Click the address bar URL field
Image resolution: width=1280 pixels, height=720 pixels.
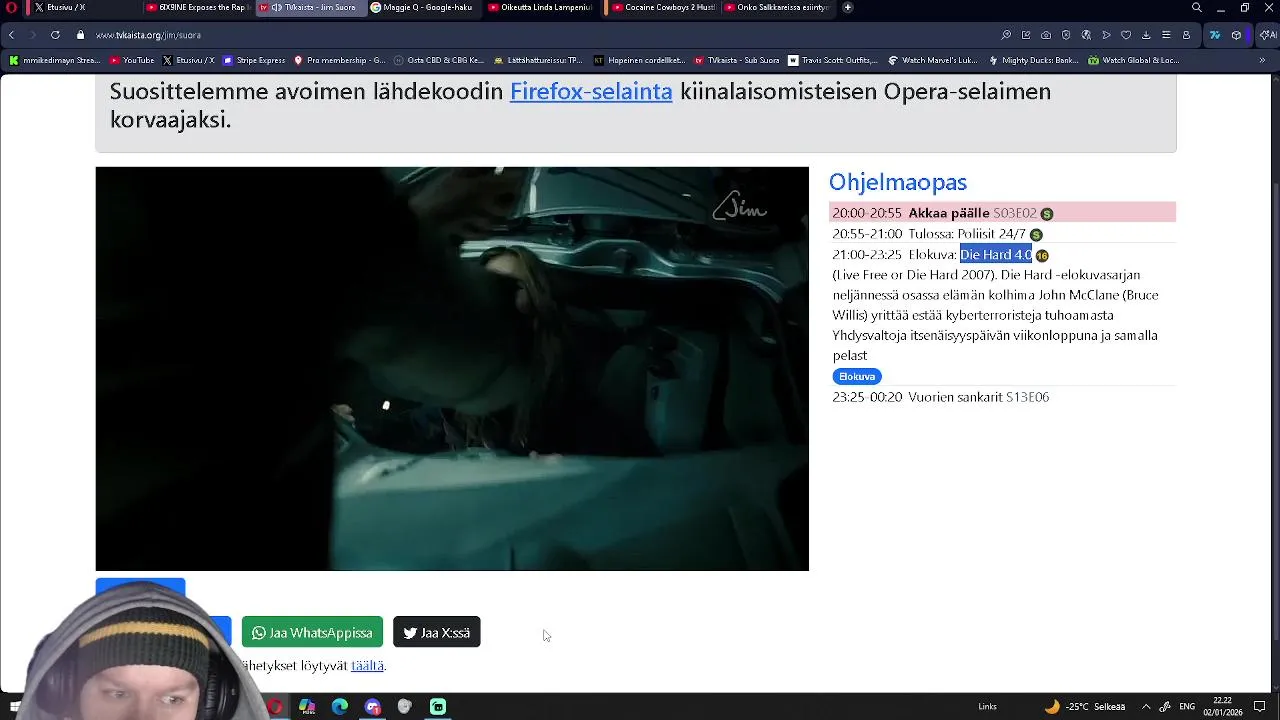[x=540, y=35]
